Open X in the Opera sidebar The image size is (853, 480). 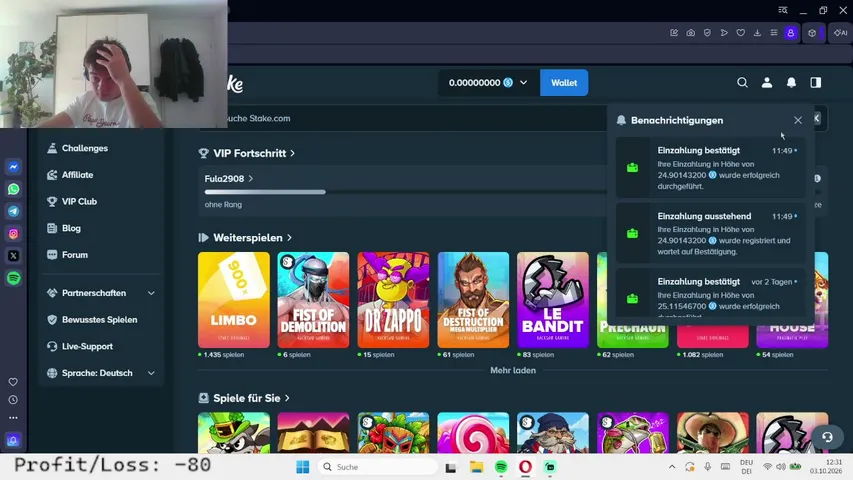click(14, 256)
